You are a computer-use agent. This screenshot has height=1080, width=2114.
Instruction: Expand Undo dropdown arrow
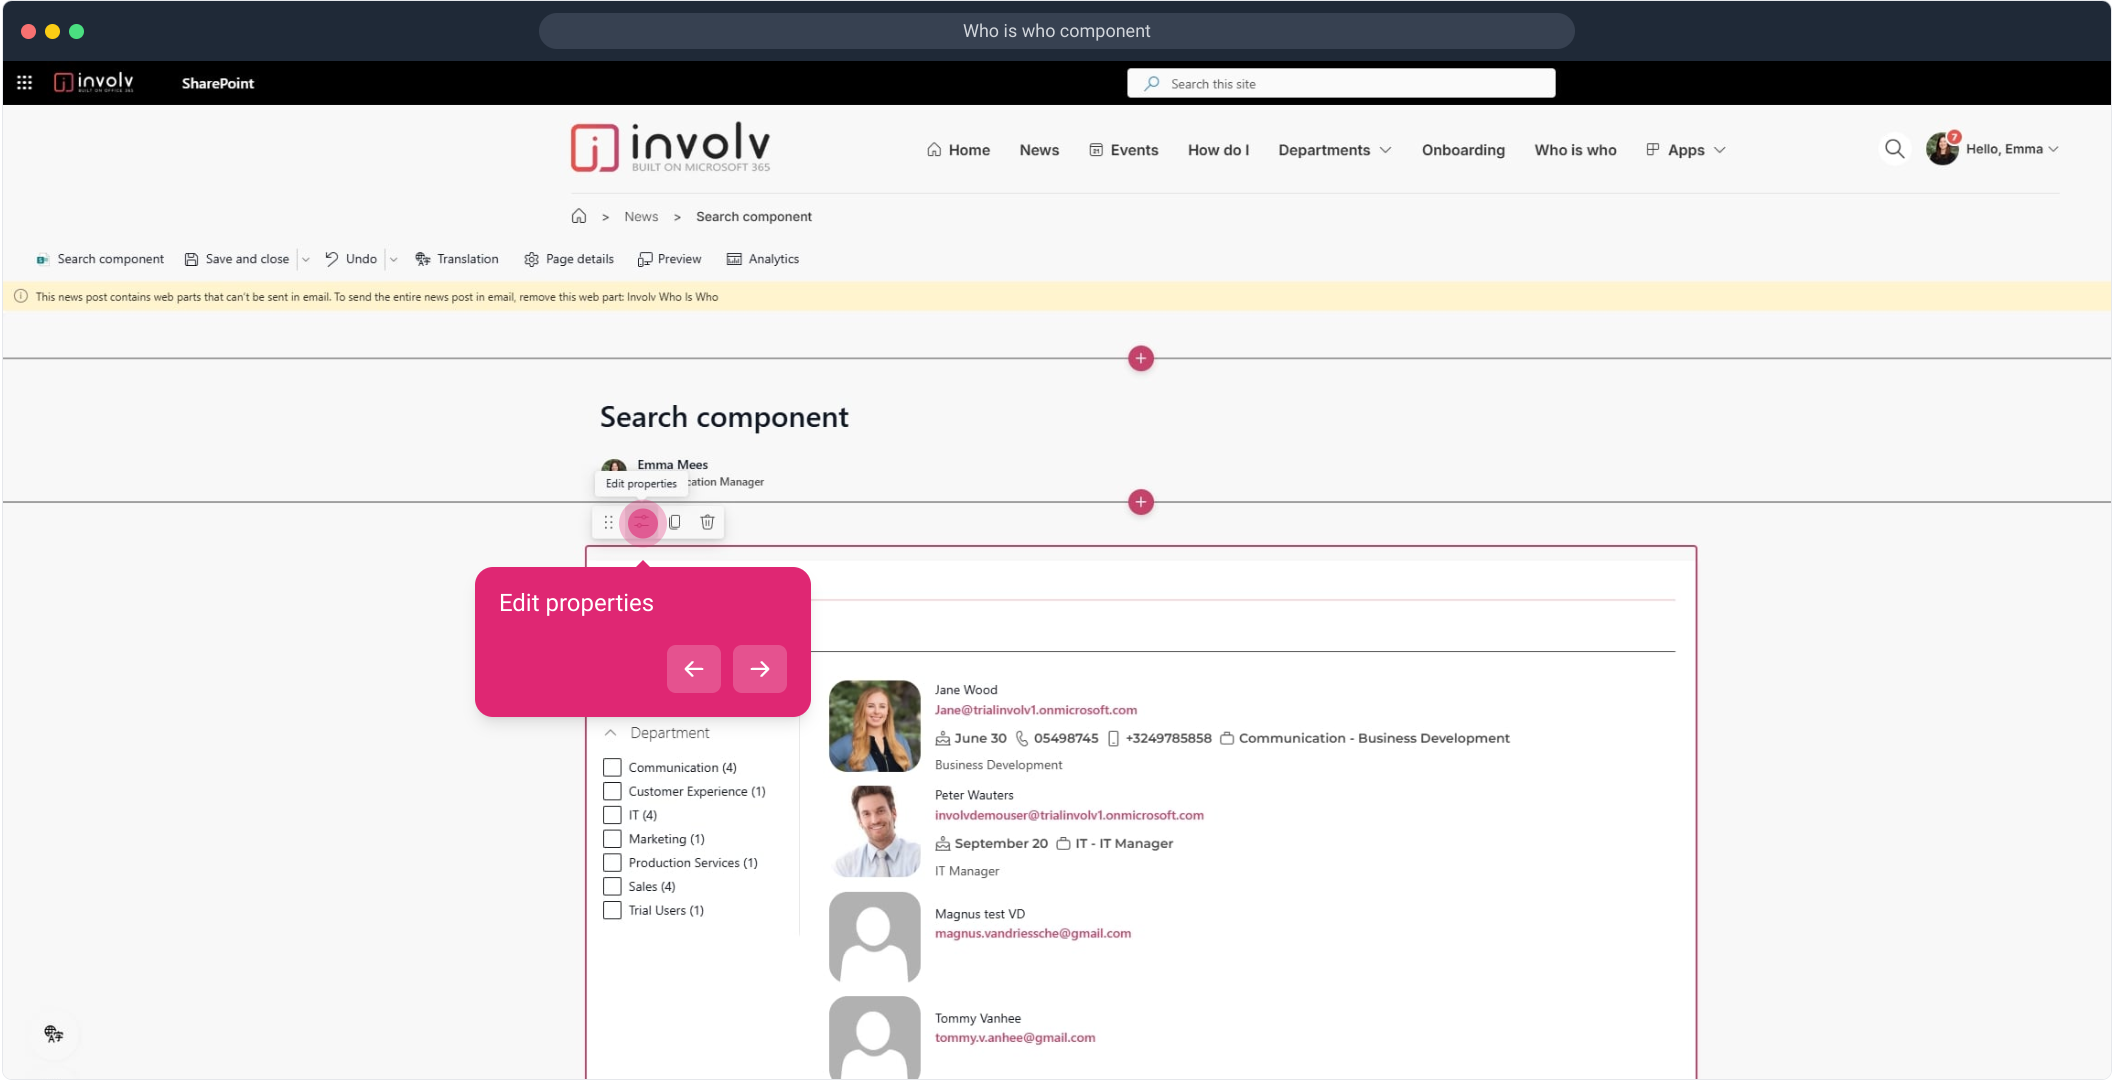[394, 260]
